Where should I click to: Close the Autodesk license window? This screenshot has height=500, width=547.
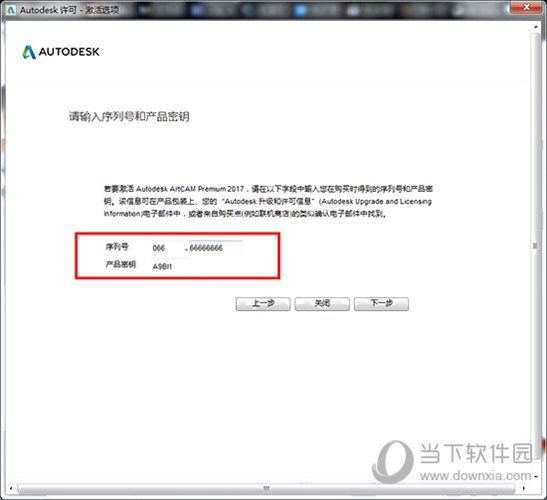pyautogui.click(x=526, y=7)
